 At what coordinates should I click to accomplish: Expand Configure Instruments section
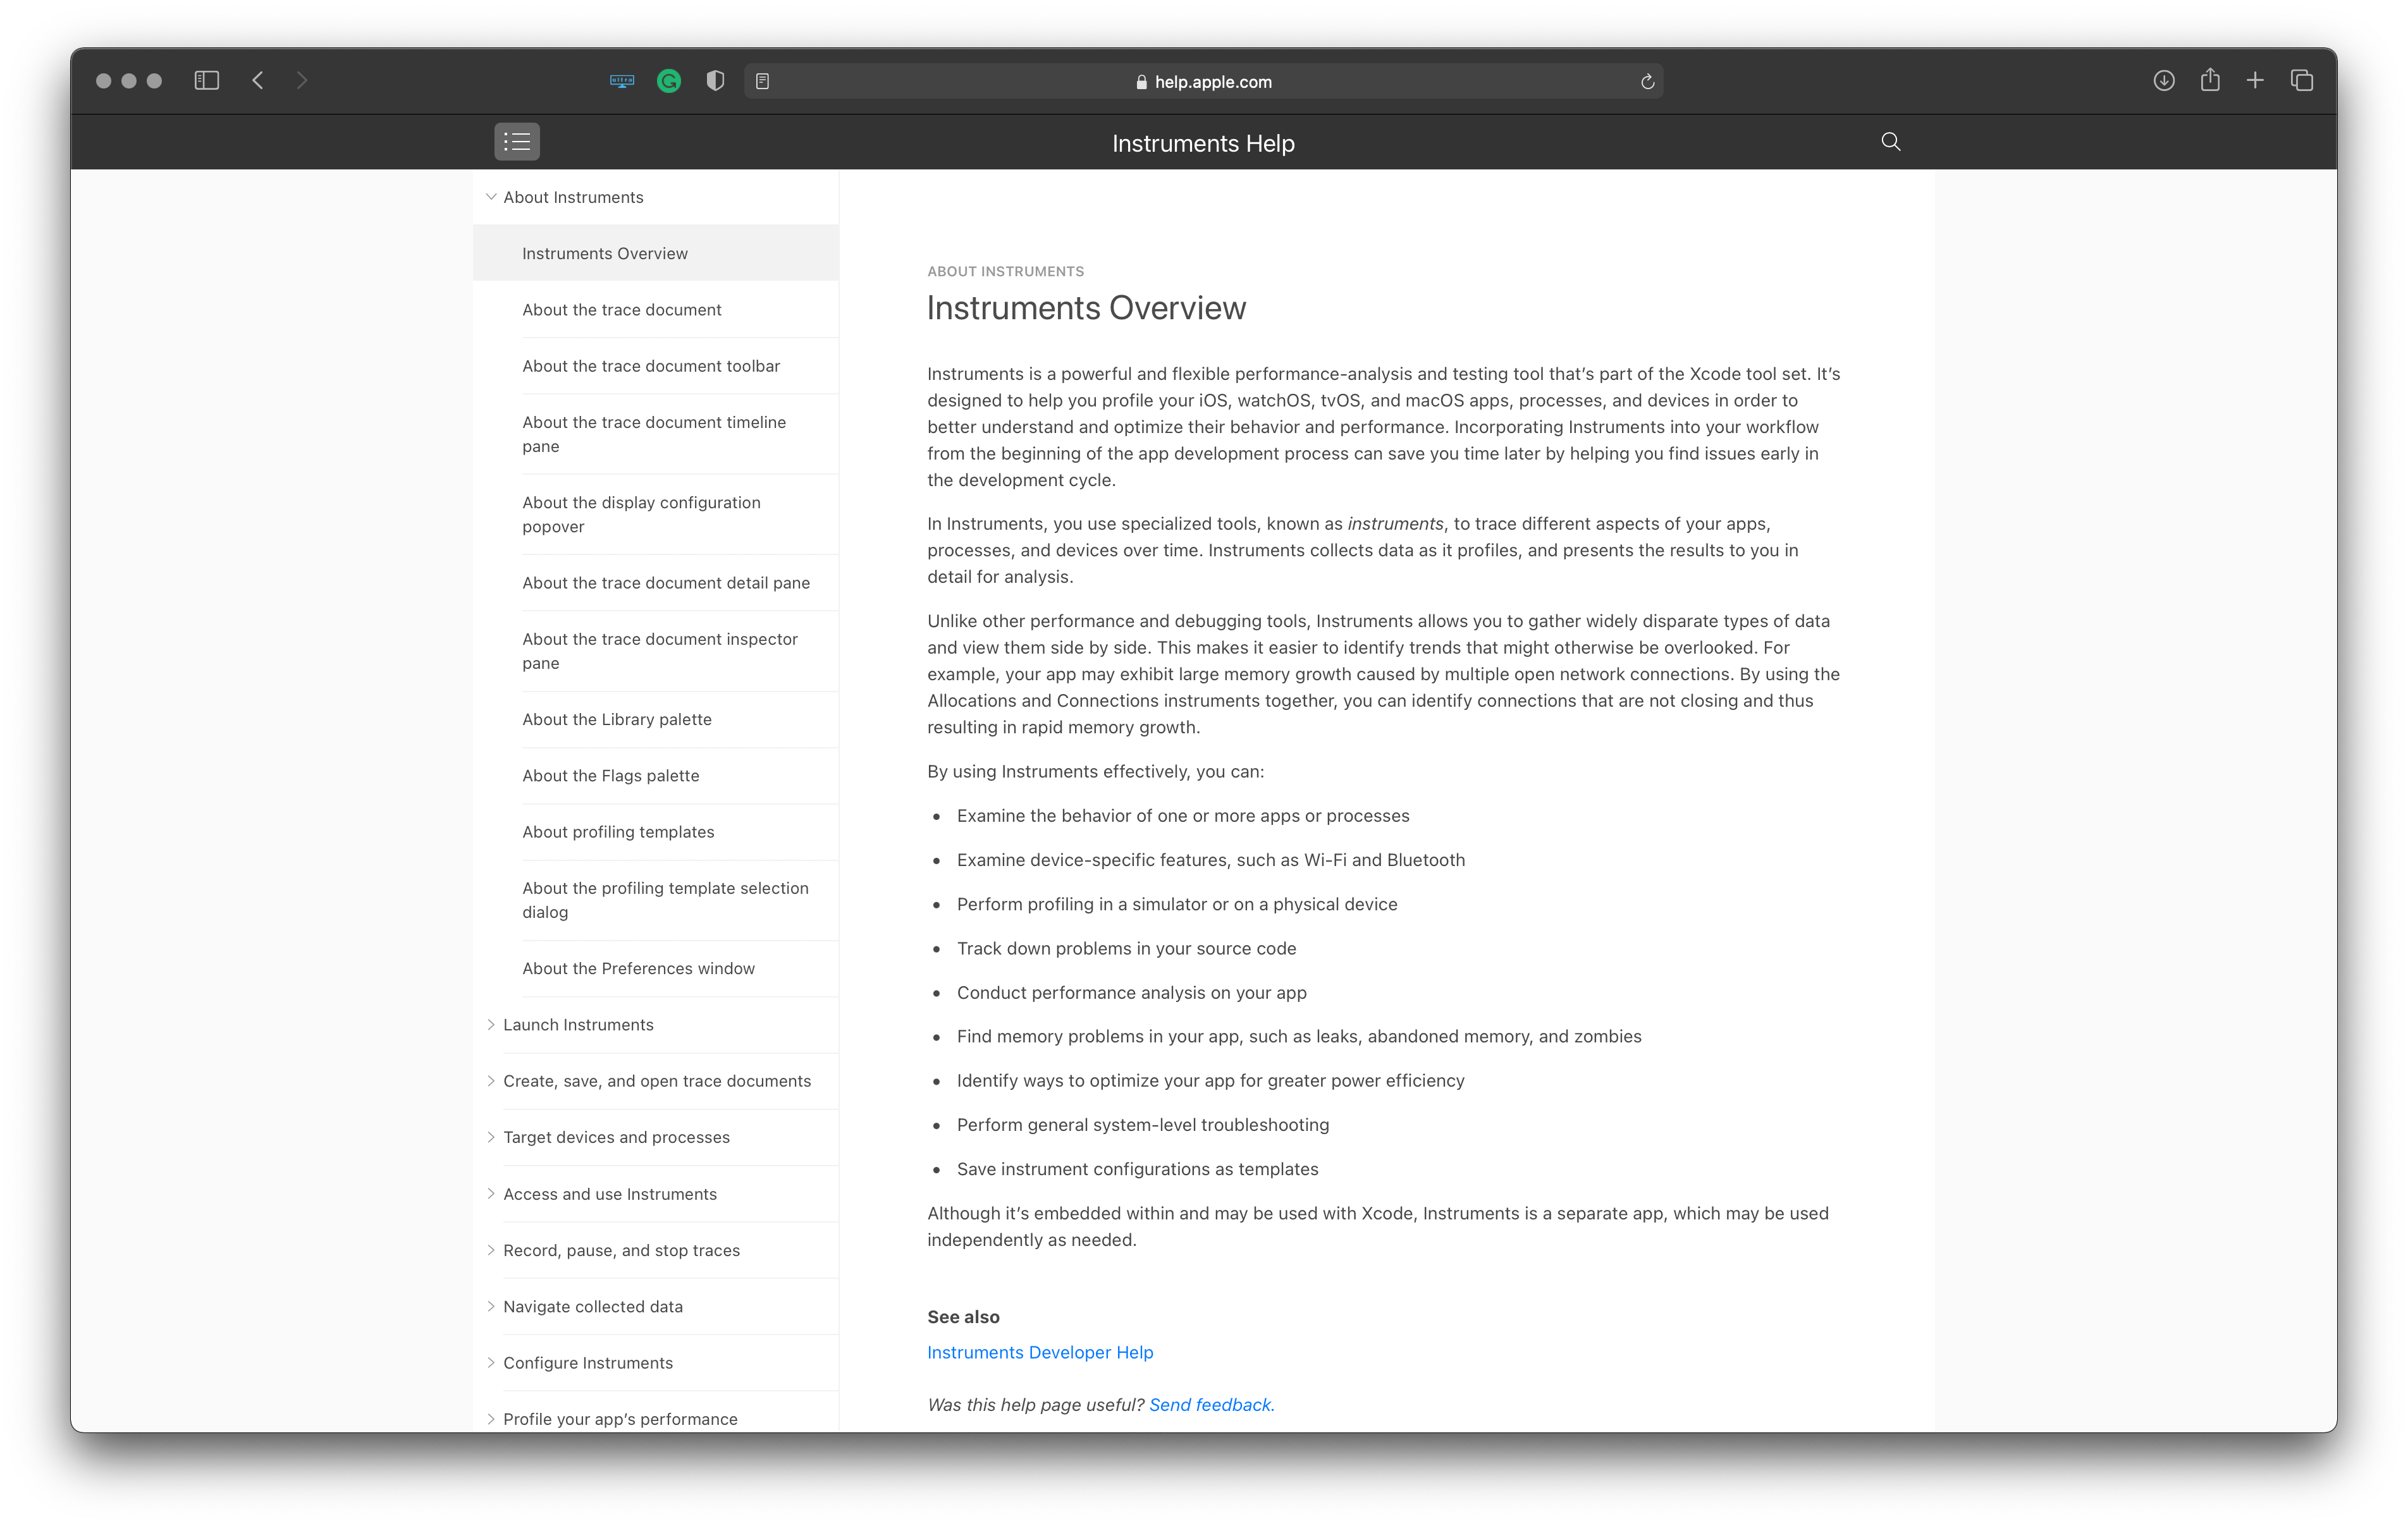(x=491, y=1362)
